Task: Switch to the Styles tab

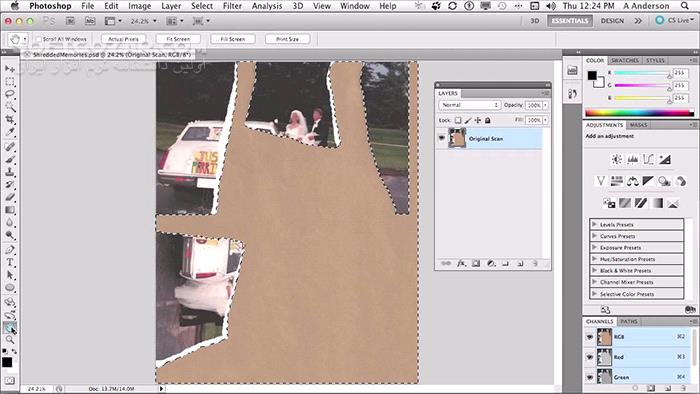Action: click(655, 60)
